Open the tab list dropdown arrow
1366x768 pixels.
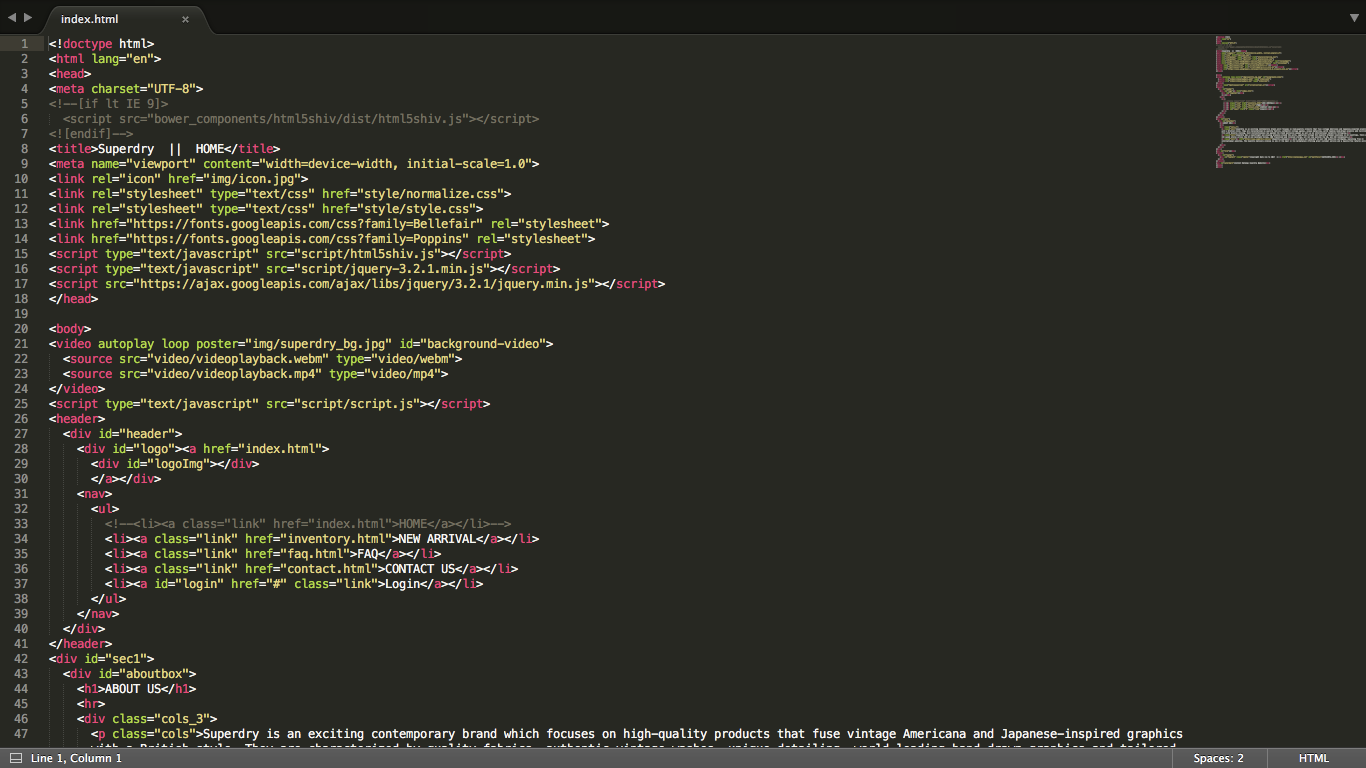[1352, 18]
